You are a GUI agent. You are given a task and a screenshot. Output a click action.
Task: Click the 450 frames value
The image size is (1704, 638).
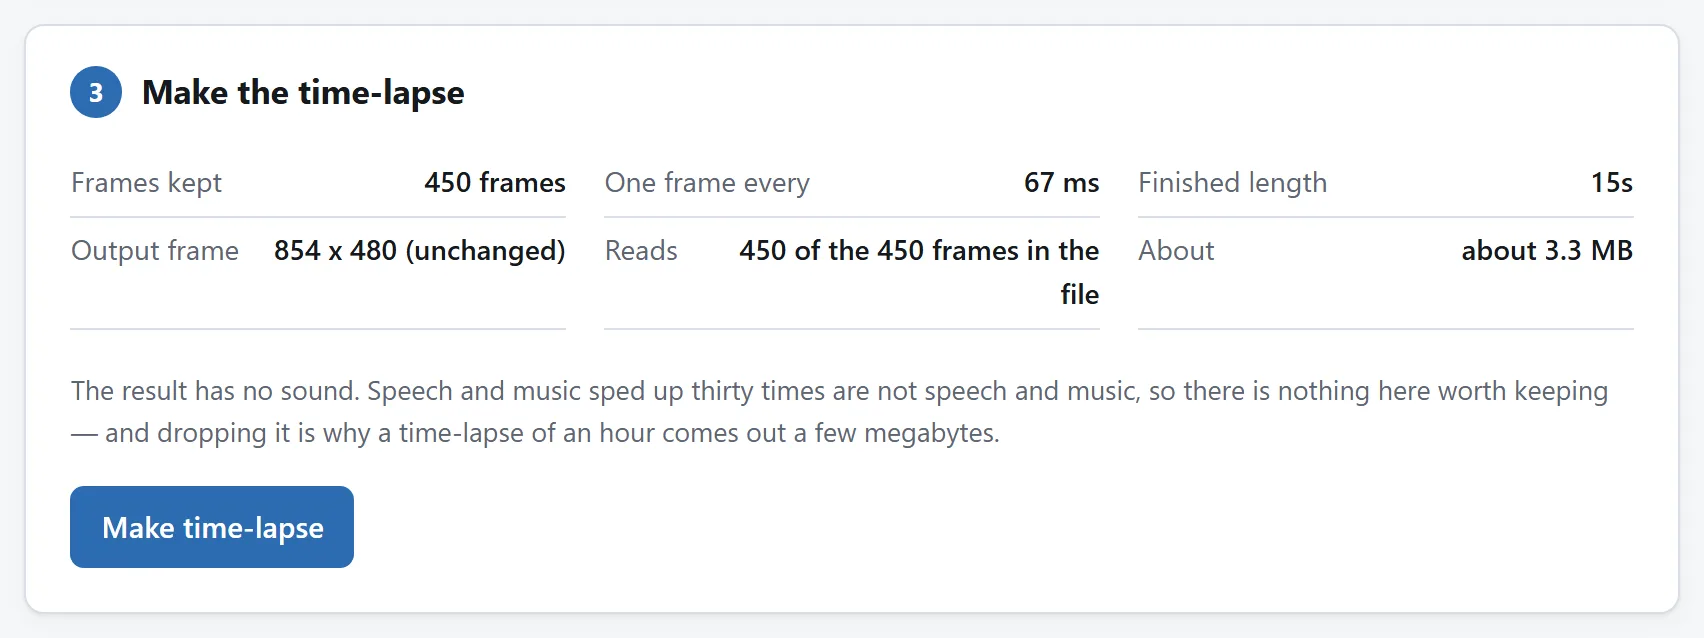(x=495, y=183)
